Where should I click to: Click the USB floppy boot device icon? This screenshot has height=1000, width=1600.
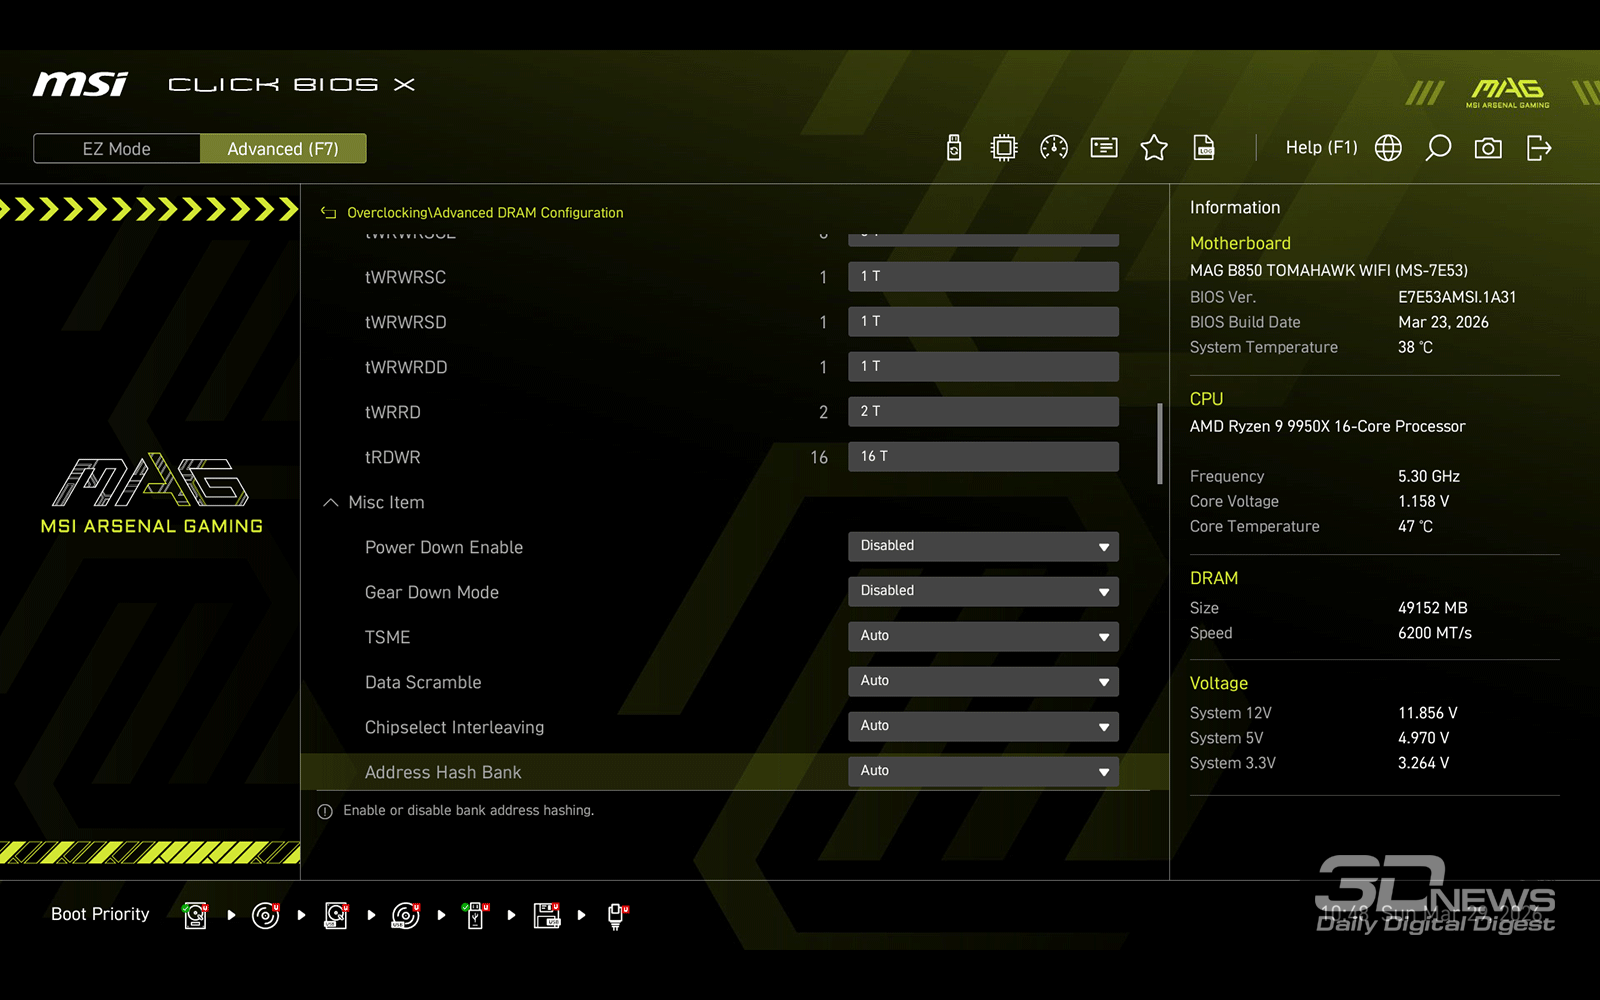click(547, 915)
